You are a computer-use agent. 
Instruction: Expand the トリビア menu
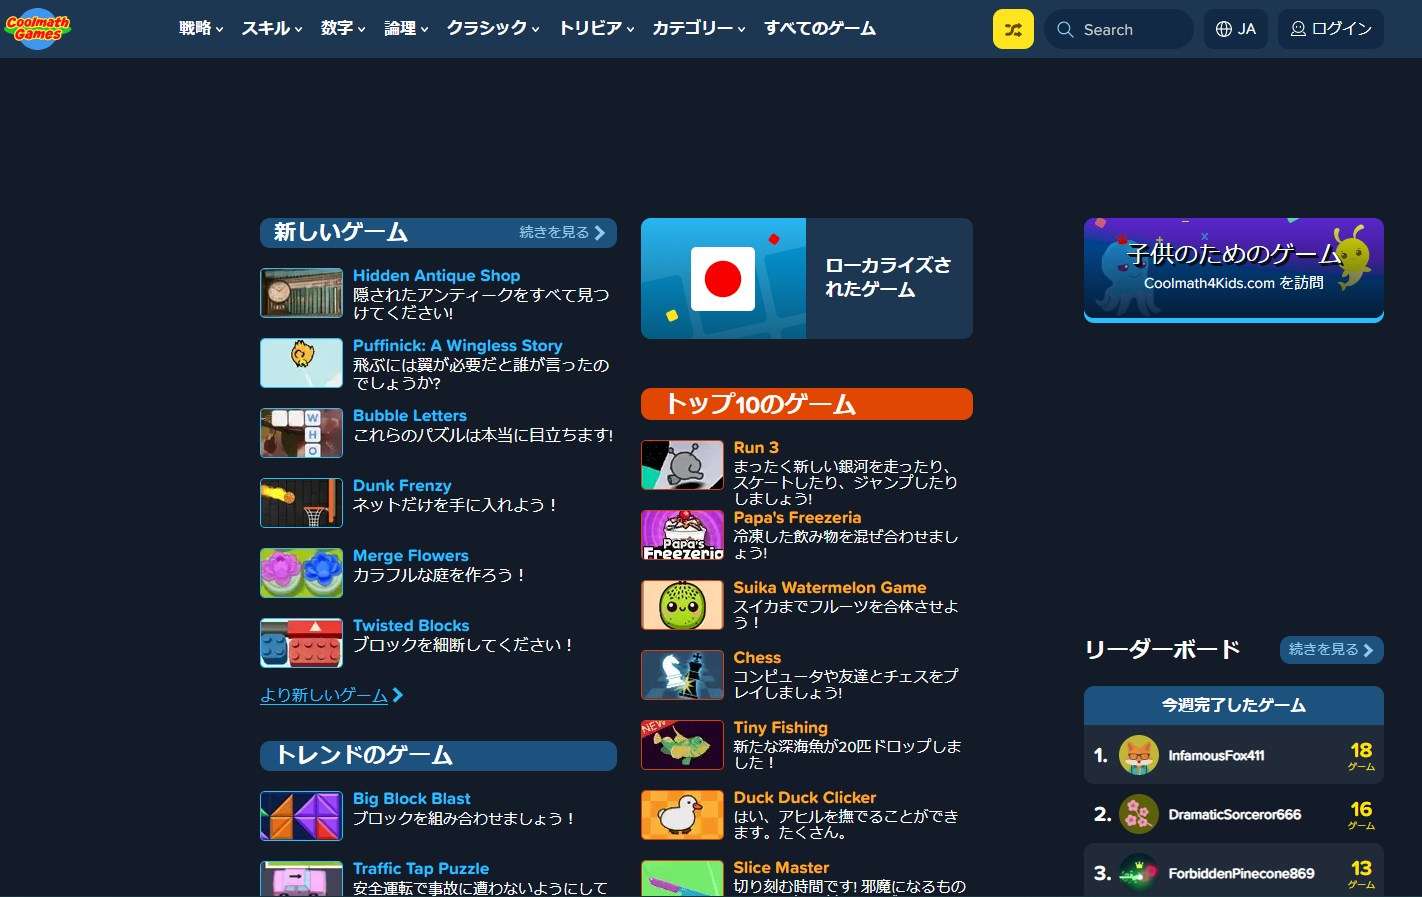coord(597,28)
